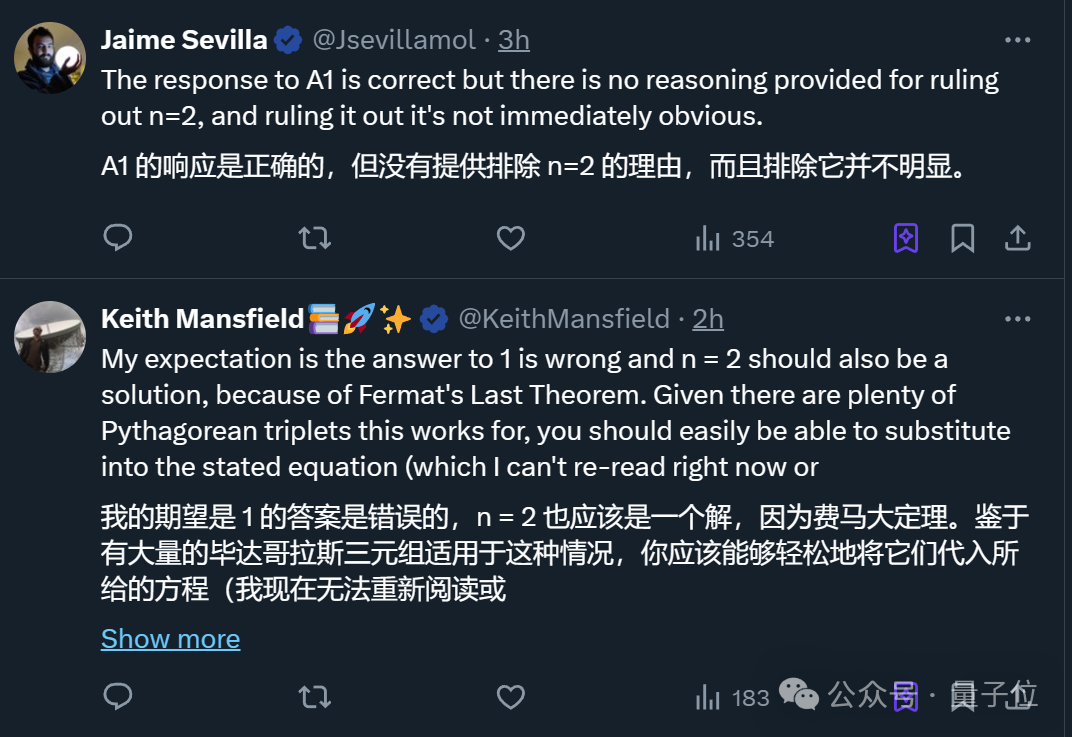Open the 2h timestamp on Keith's reply
The height and width of the screenshot is (737, 1072).
point(707,318)
